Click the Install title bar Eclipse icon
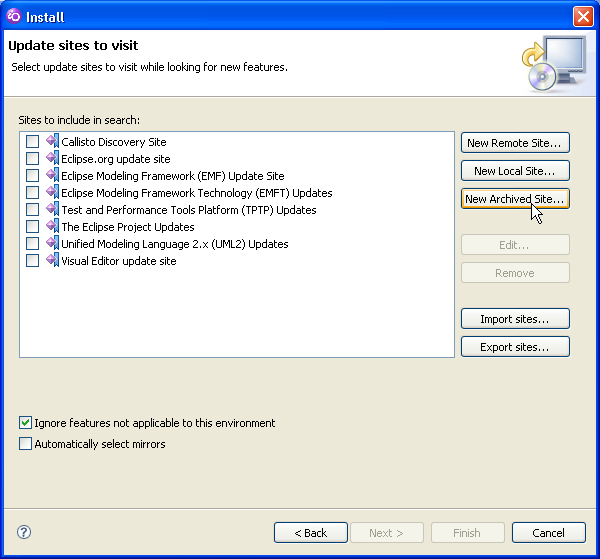The height and width of the screenshot is (559, 600). coord(14,16)
